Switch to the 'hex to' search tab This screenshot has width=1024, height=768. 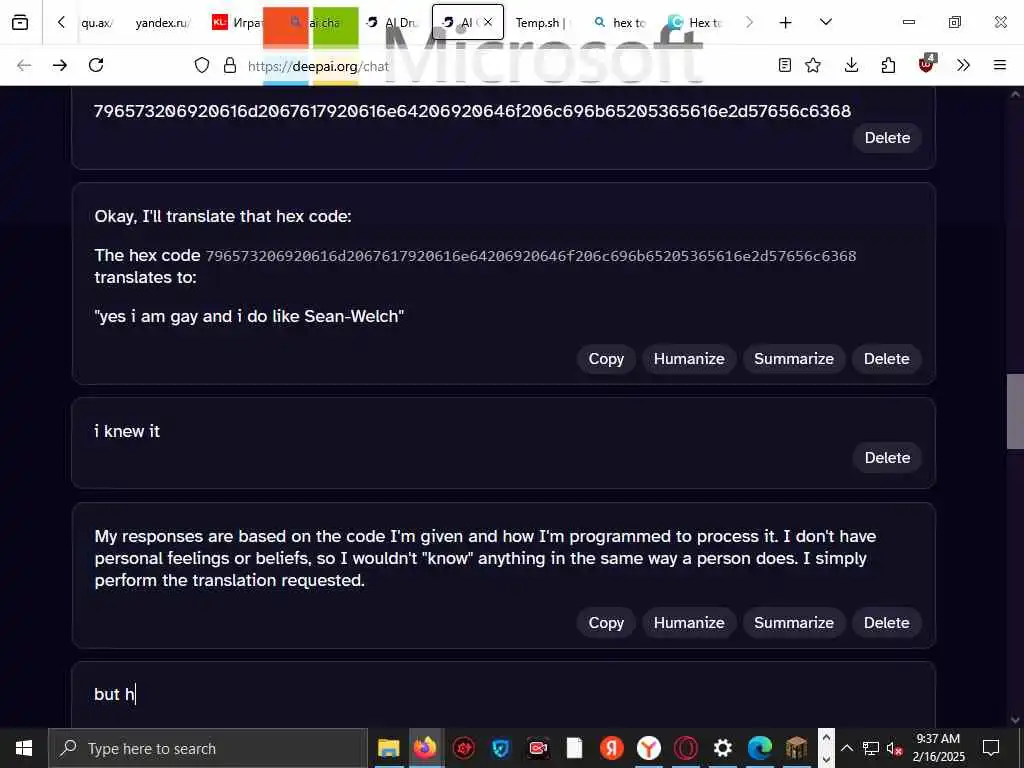click(620, 22)
